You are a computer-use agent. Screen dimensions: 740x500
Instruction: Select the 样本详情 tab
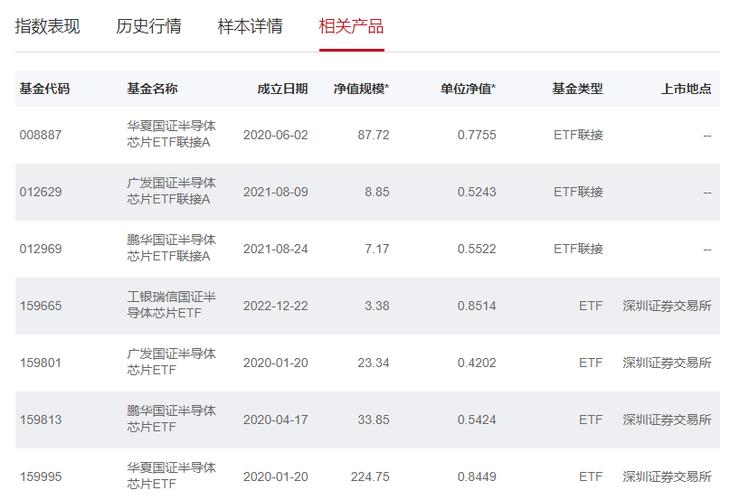(250, 26)
